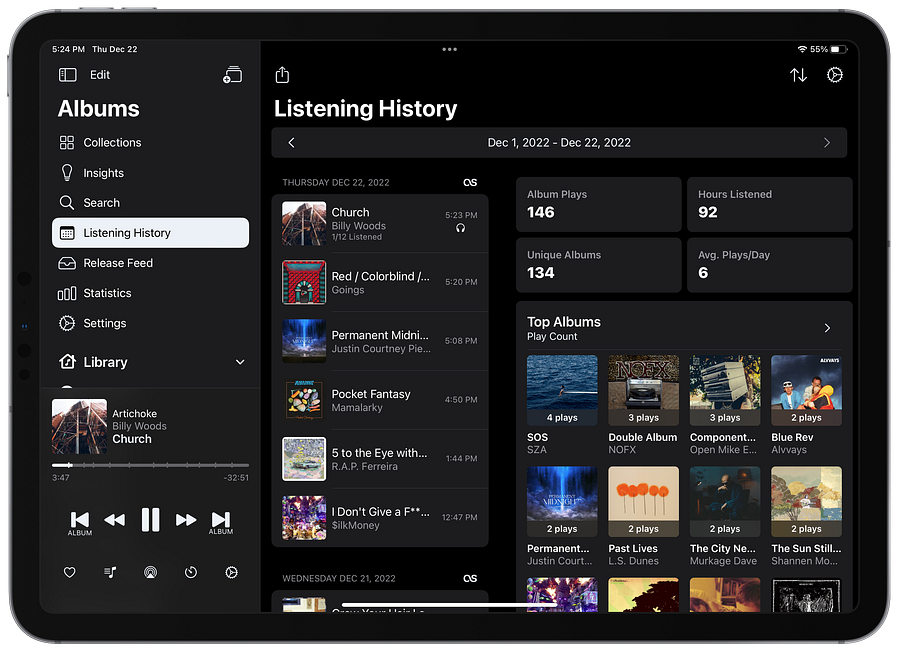Open the playback history clock icon
The image size is (900, 653).
pyautogui.click(x=191, y=572)
